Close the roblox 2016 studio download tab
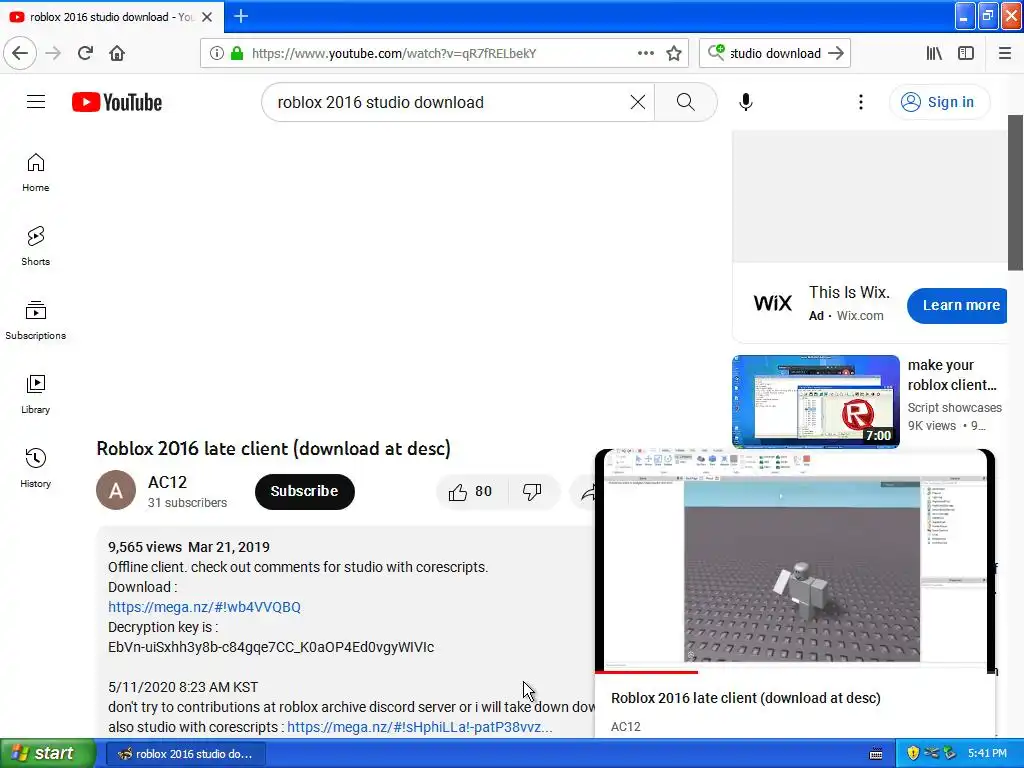Image resolution: width=1024 pixels, height=768 pixels. pos(207,17)
